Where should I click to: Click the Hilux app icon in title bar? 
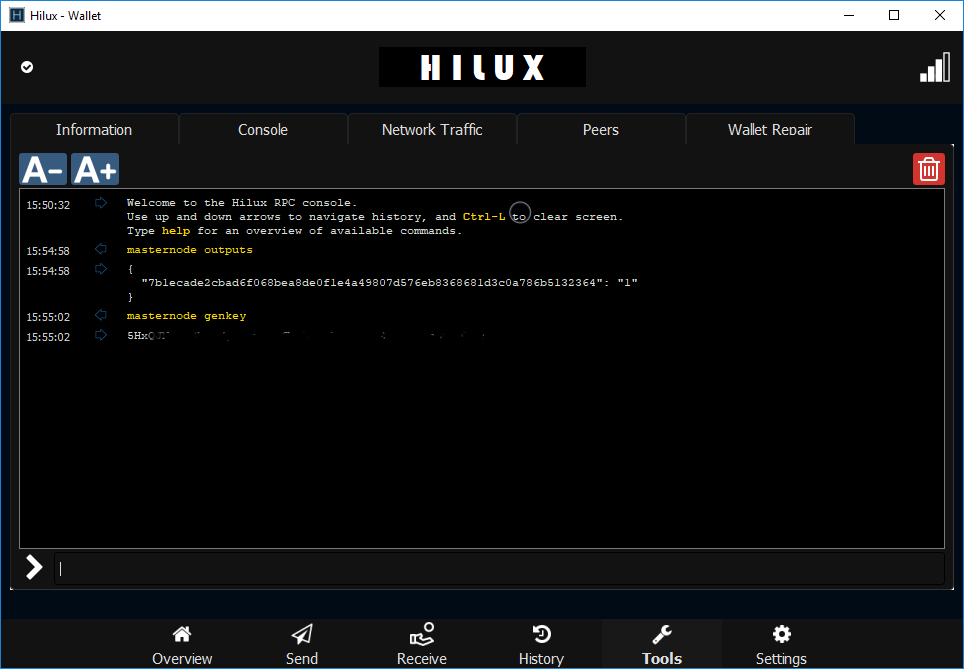(17, 15)
